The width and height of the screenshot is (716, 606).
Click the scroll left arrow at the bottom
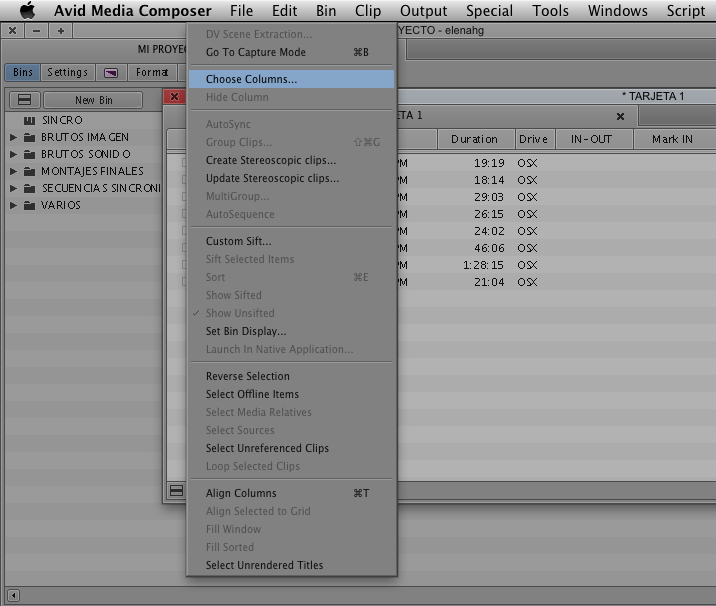(x=13, y=595)
